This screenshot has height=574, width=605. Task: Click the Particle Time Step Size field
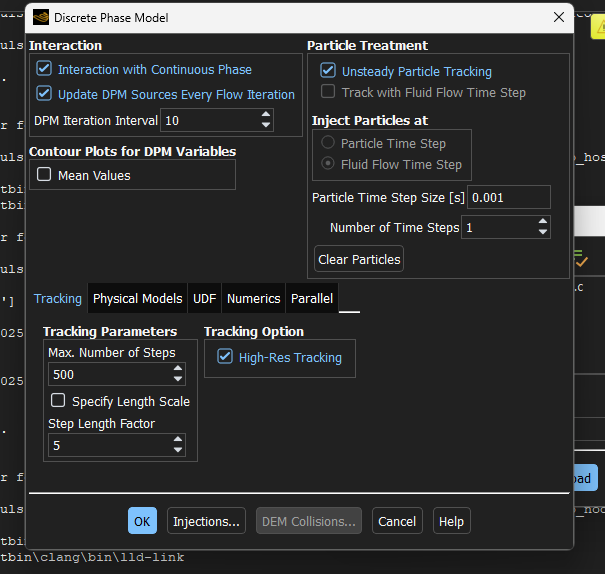(x=508, y=197)
